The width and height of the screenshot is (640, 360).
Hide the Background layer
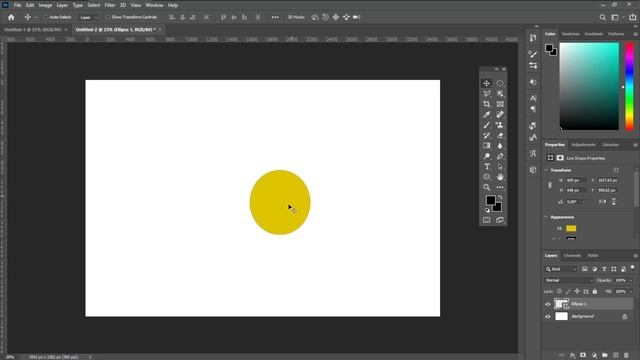[548, 316]
